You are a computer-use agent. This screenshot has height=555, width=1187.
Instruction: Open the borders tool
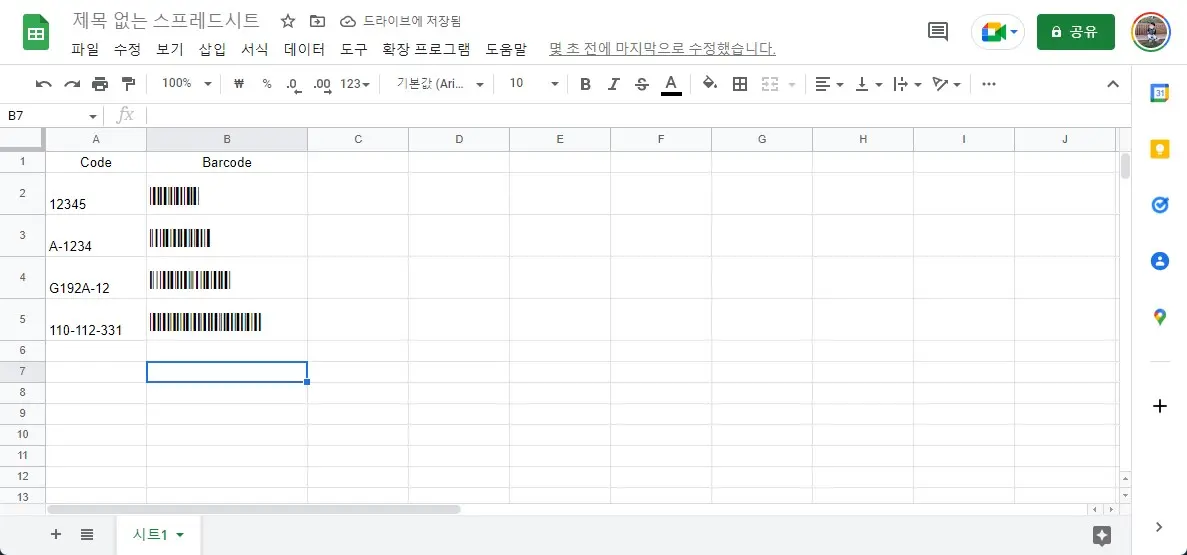[740, 84]
